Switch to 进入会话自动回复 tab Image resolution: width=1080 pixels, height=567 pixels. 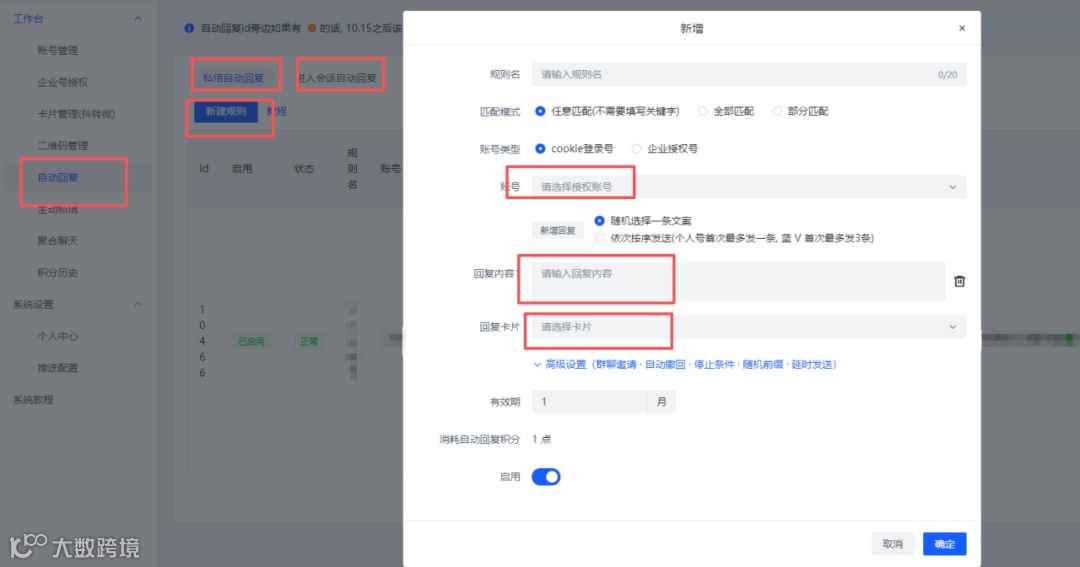pyautogui.click(x=338, y=77)
